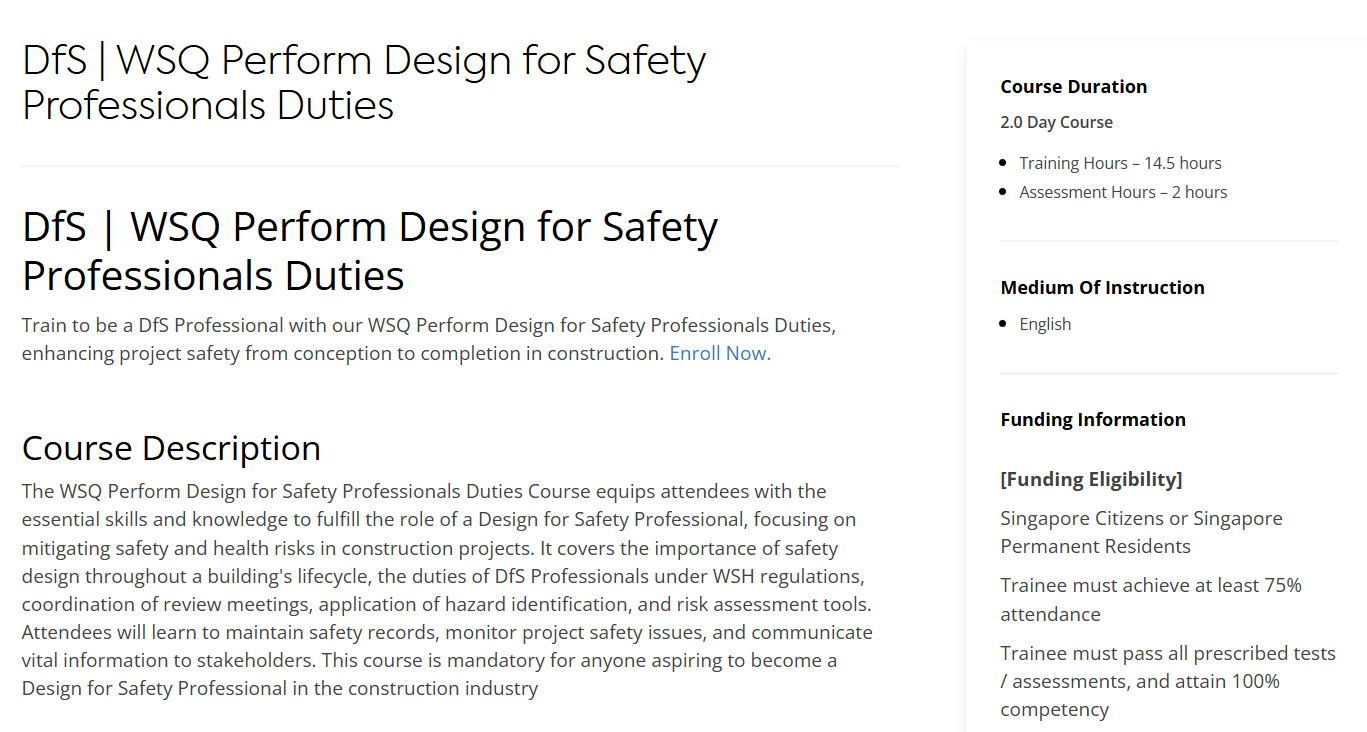Click bullet point before Training Hours

click(1003, 163)
